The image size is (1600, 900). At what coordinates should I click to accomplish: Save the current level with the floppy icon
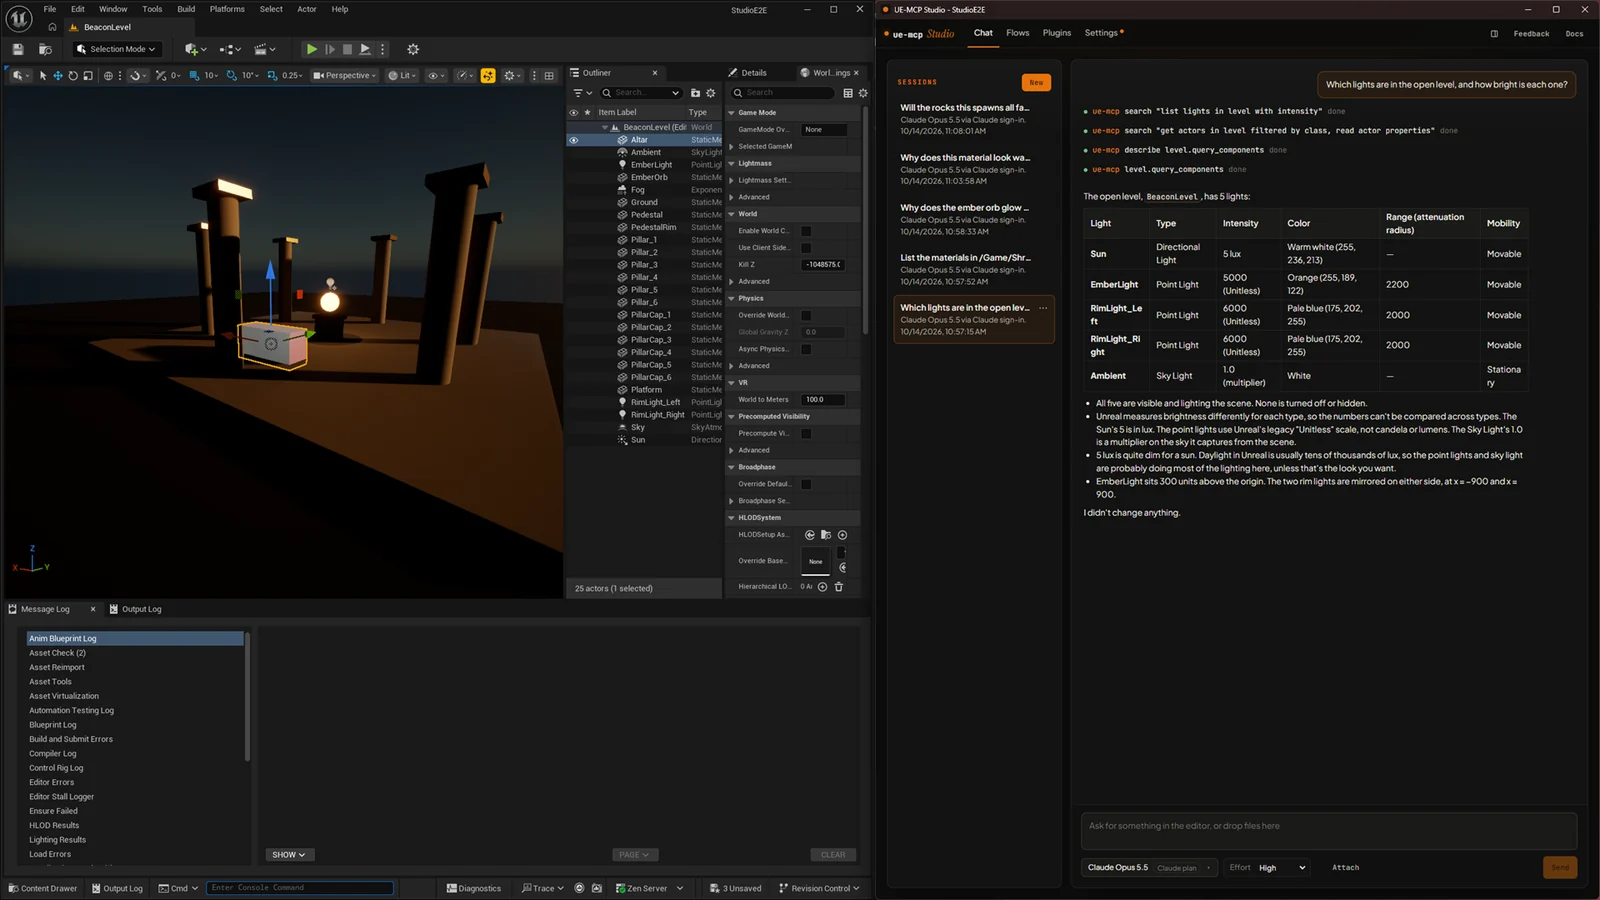coord(18,49)
